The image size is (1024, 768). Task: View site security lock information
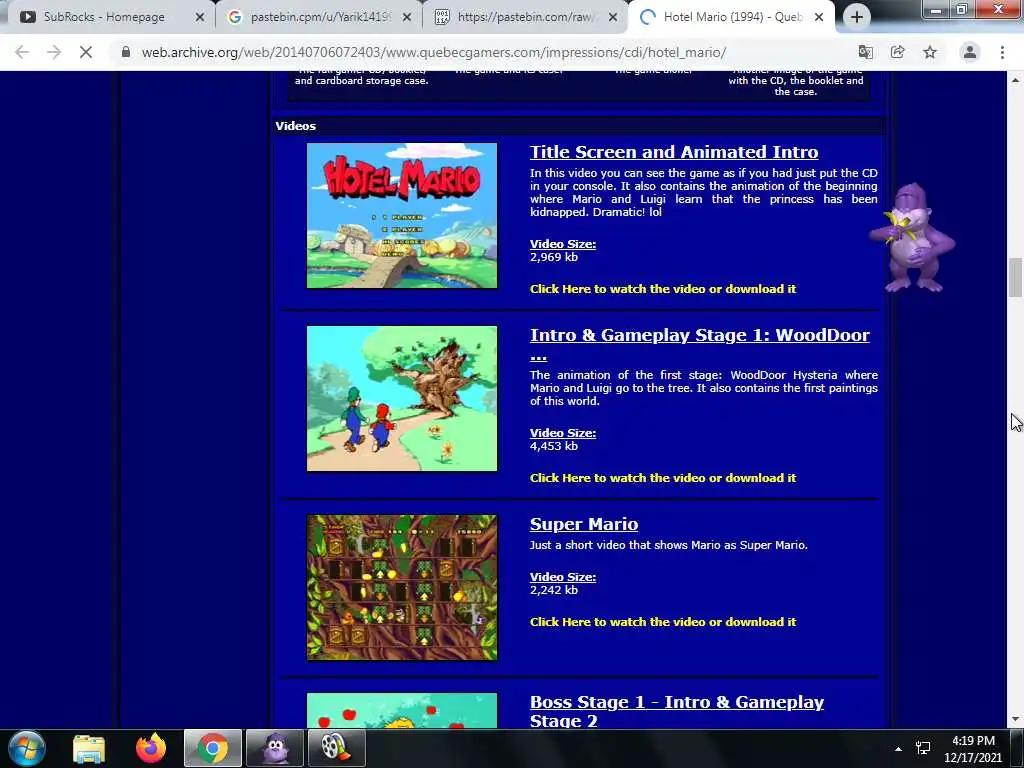click(126, 52)
